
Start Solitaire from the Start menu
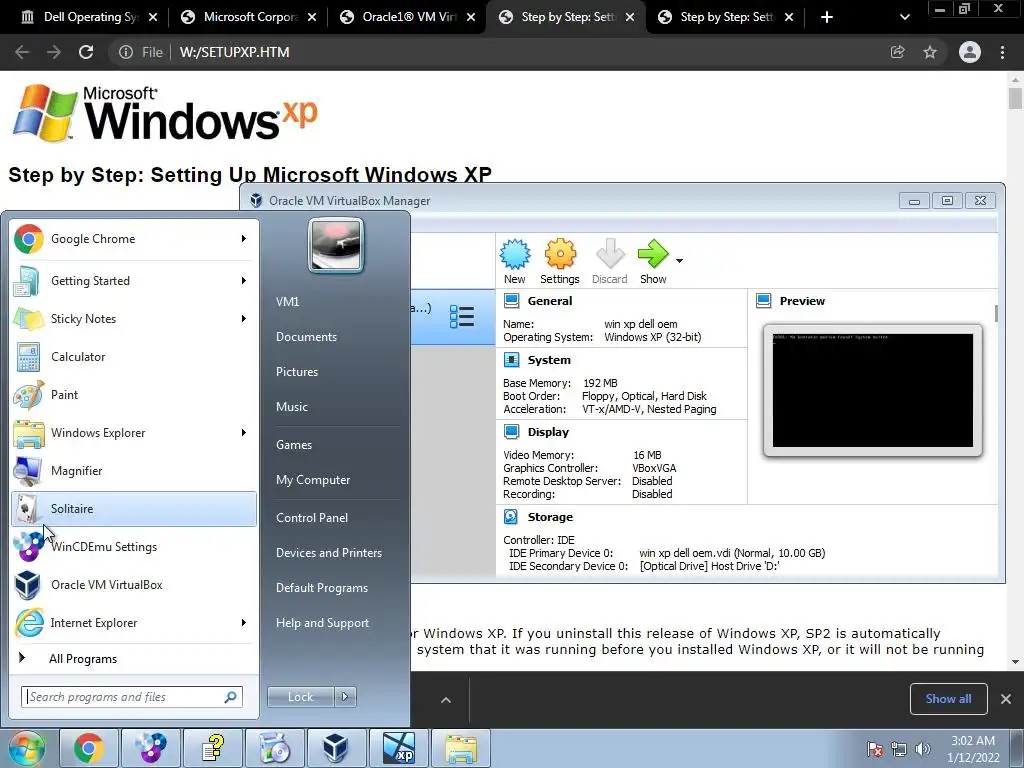pos(133,509)
